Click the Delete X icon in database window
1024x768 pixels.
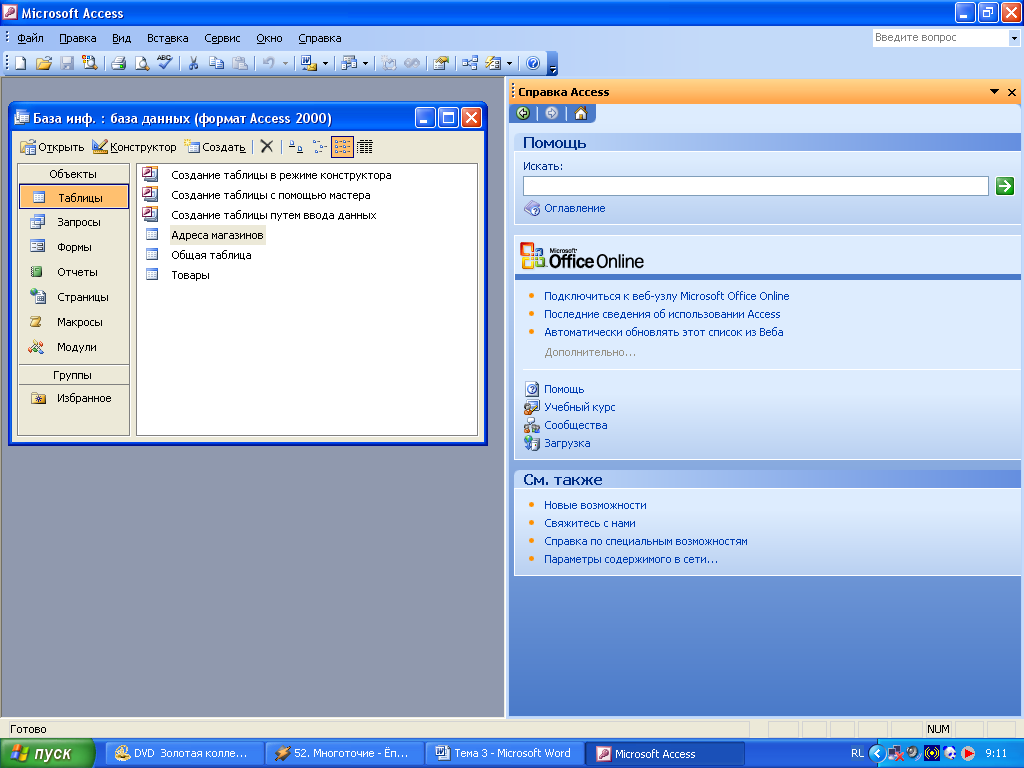266,147
